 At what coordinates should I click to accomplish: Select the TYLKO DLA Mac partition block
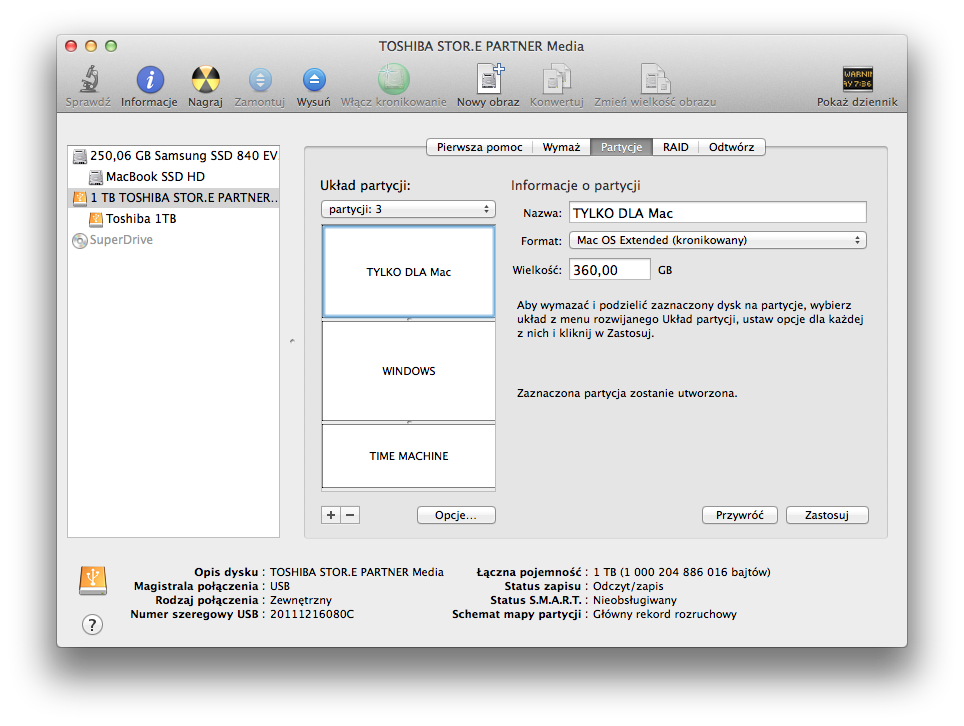[x=408, y=271]
